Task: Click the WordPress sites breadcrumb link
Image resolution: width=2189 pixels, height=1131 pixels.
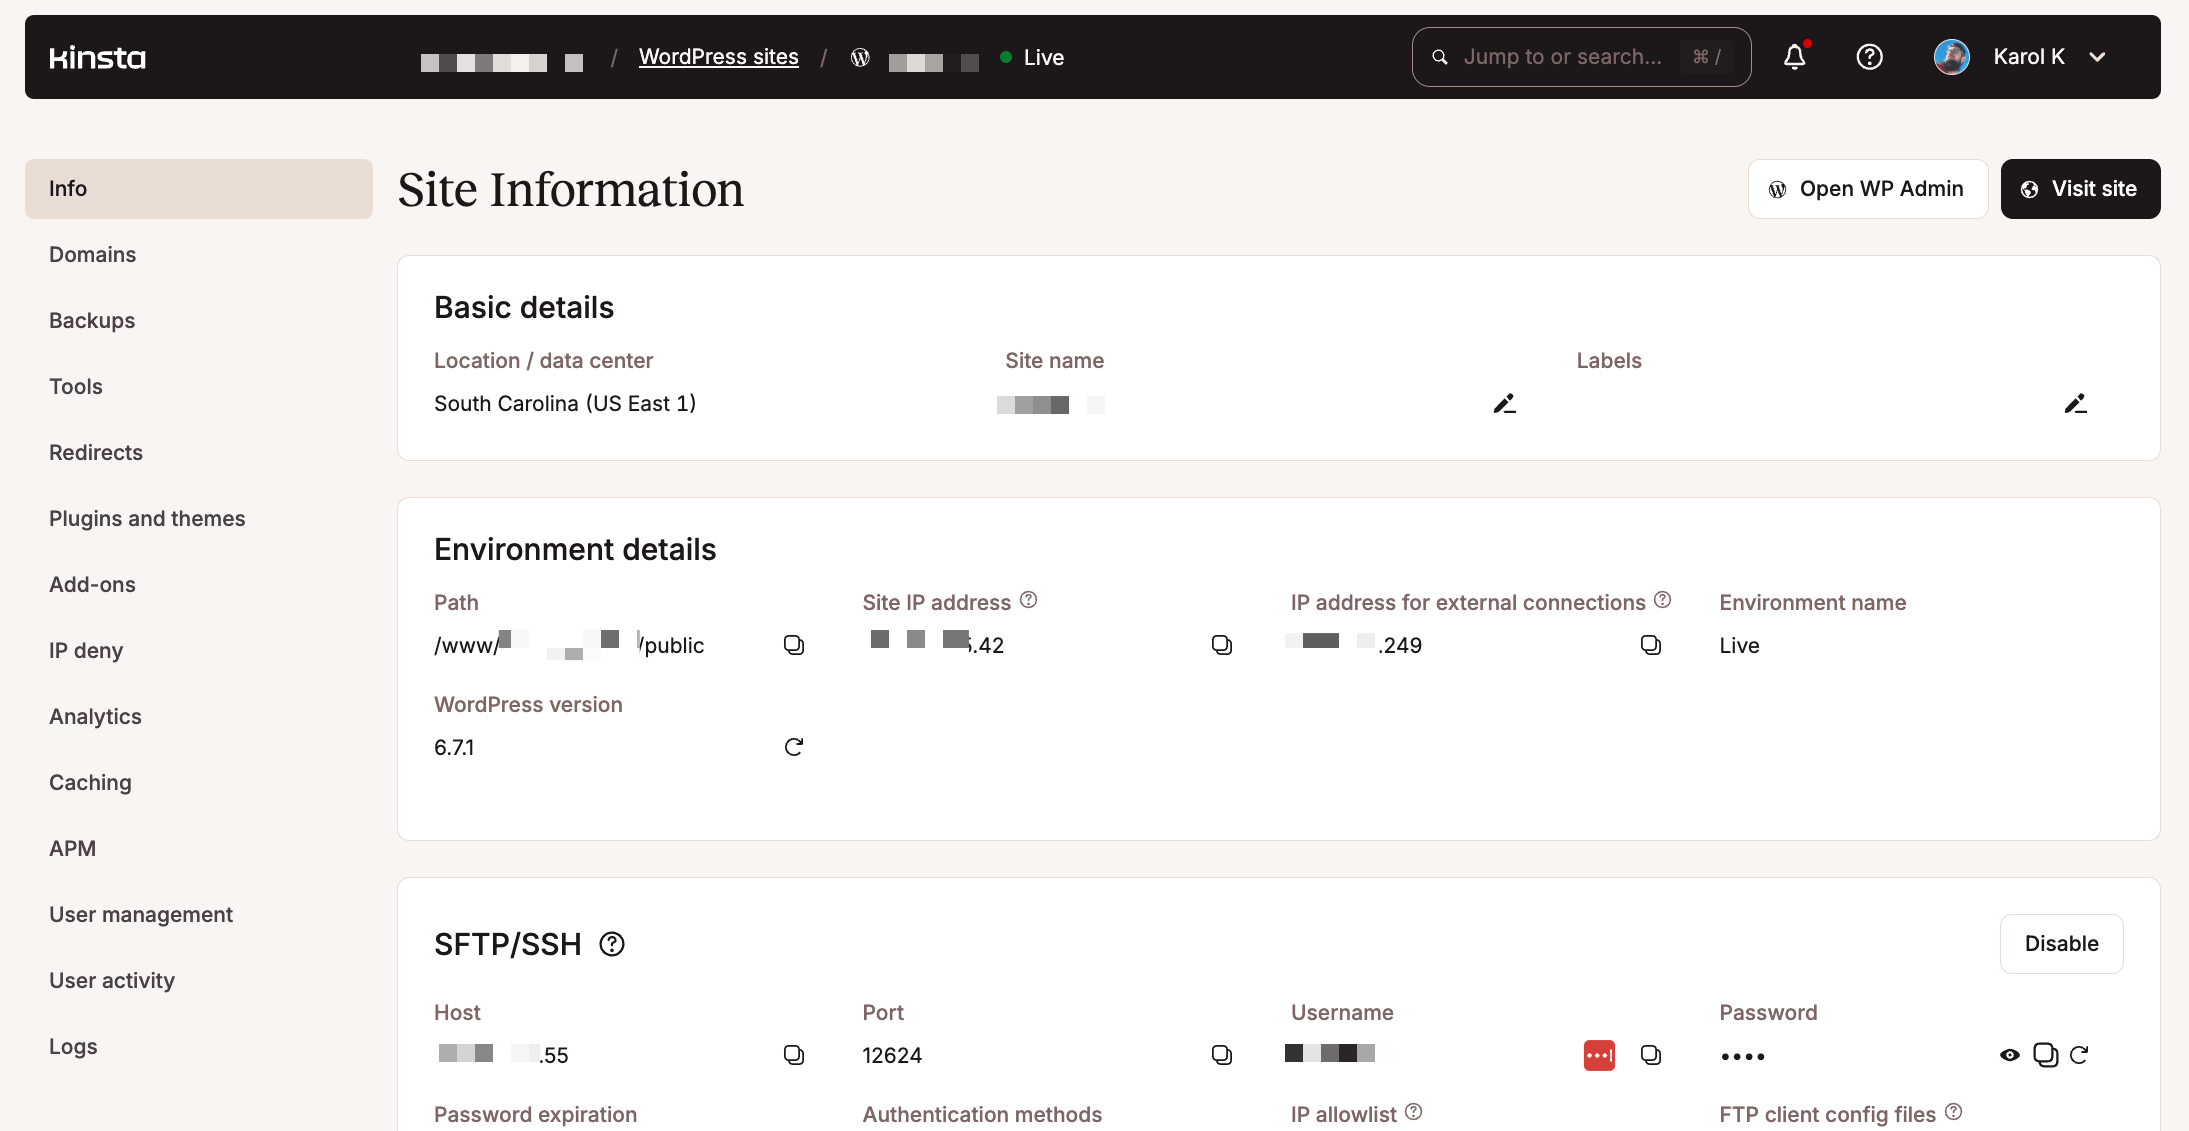Action: [718, 57]
